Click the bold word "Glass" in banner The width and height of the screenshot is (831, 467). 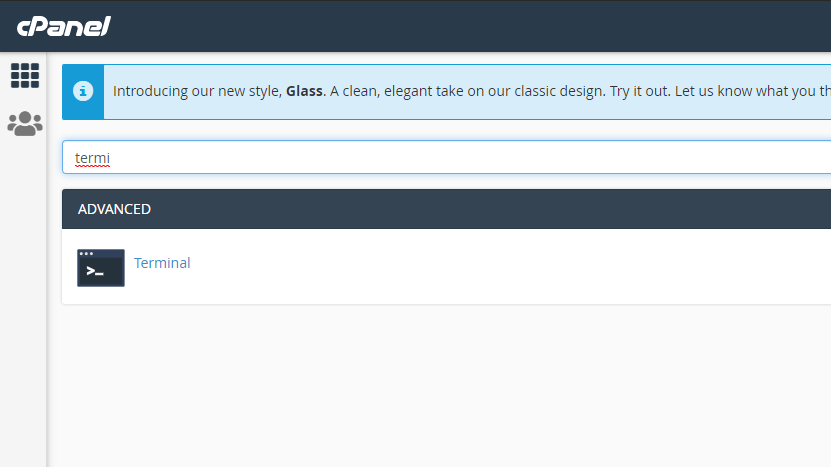point(304,91)
